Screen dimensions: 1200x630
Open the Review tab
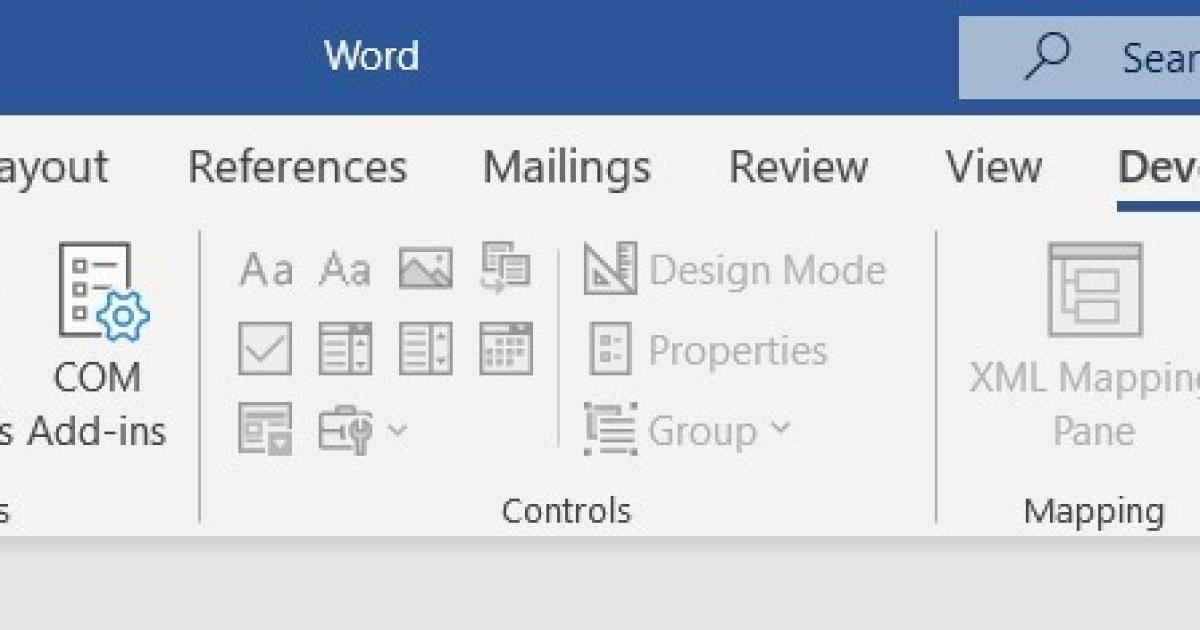[x=798, y=167]
